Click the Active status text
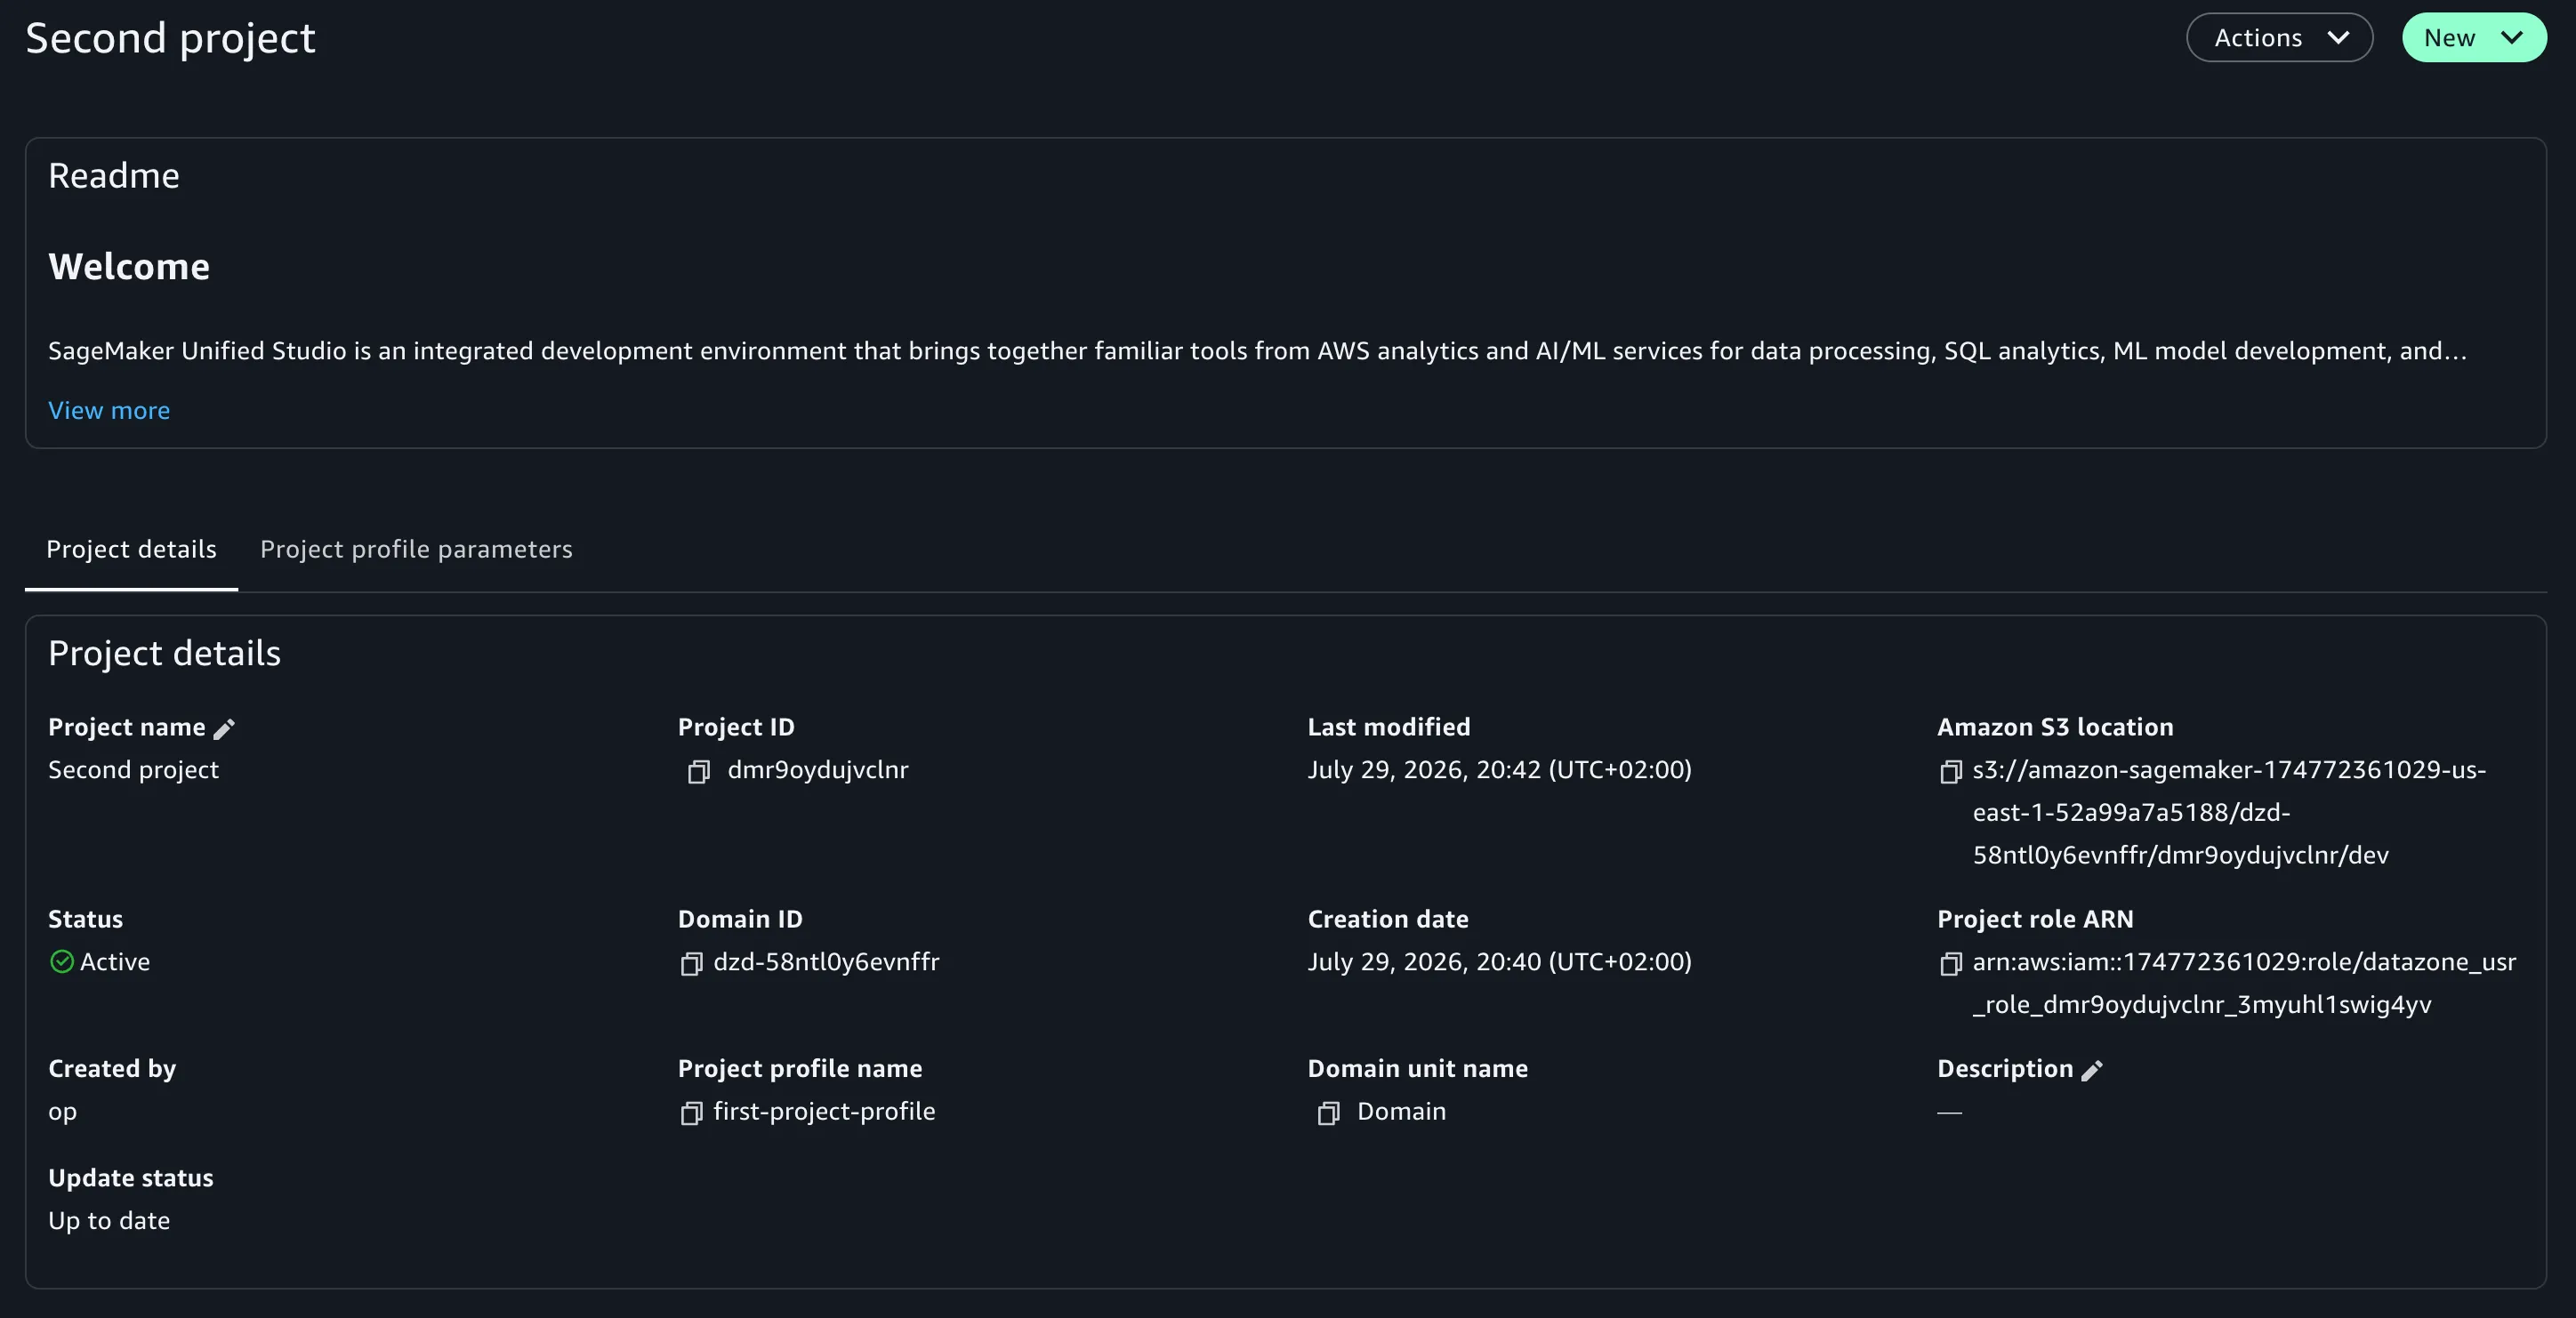 coord(115,962)
